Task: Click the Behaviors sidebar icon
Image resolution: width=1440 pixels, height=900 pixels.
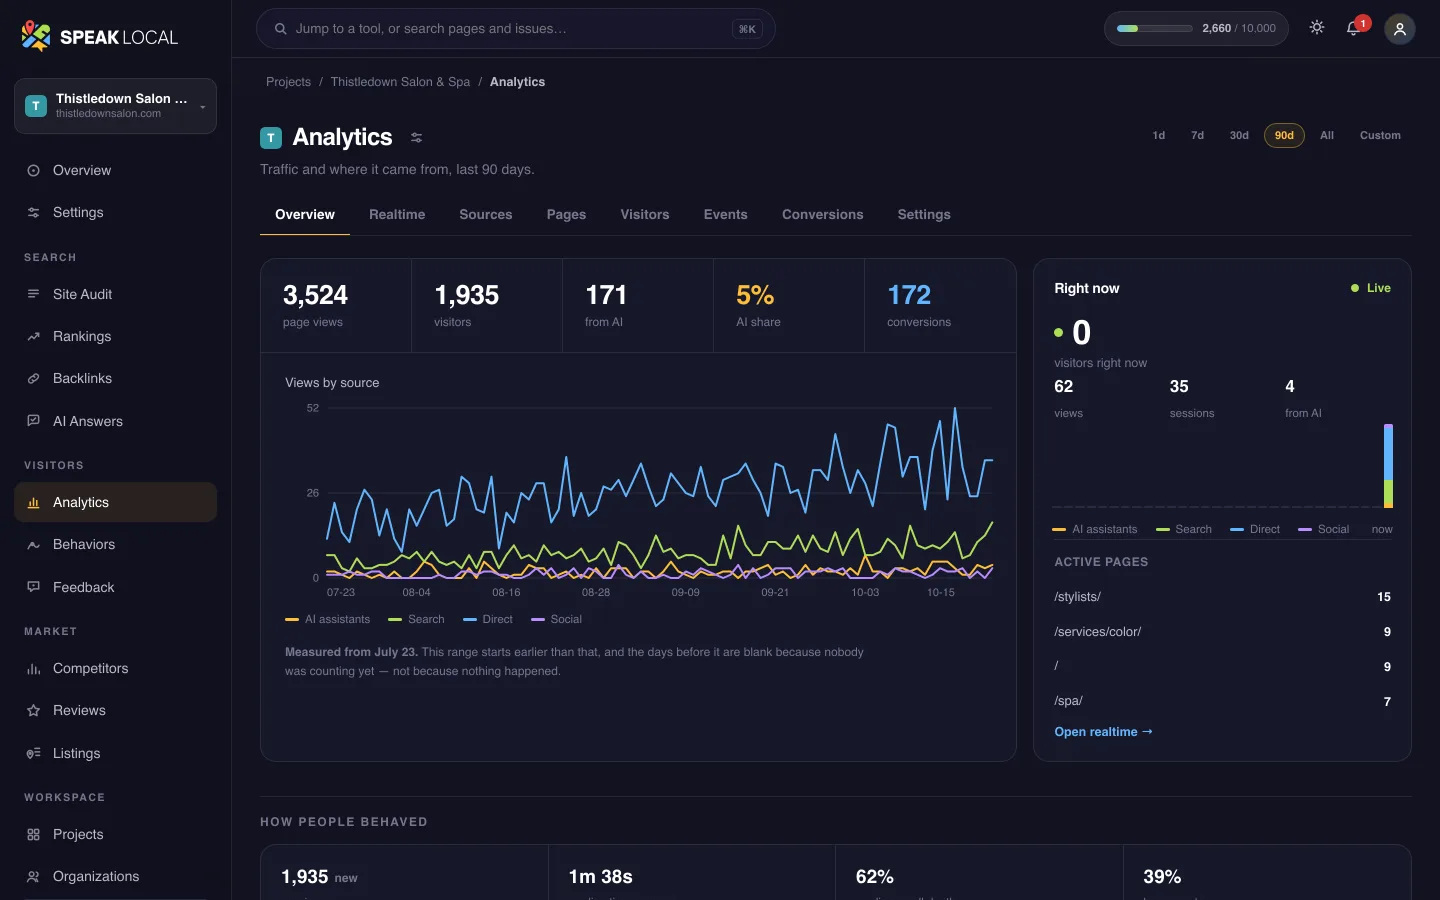Action: click(x=33, y=545)
